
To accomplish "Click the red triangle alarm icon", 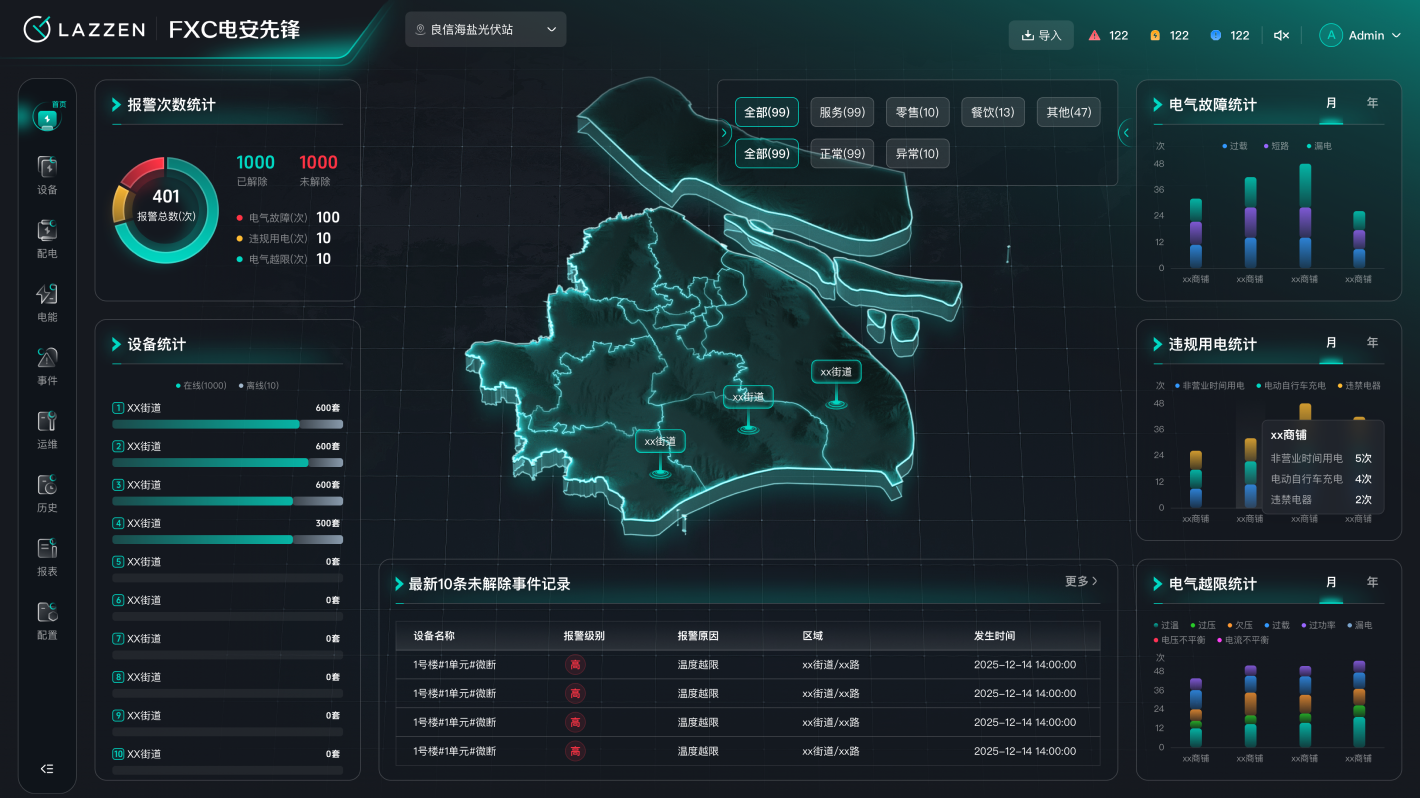I will 1094,35.
